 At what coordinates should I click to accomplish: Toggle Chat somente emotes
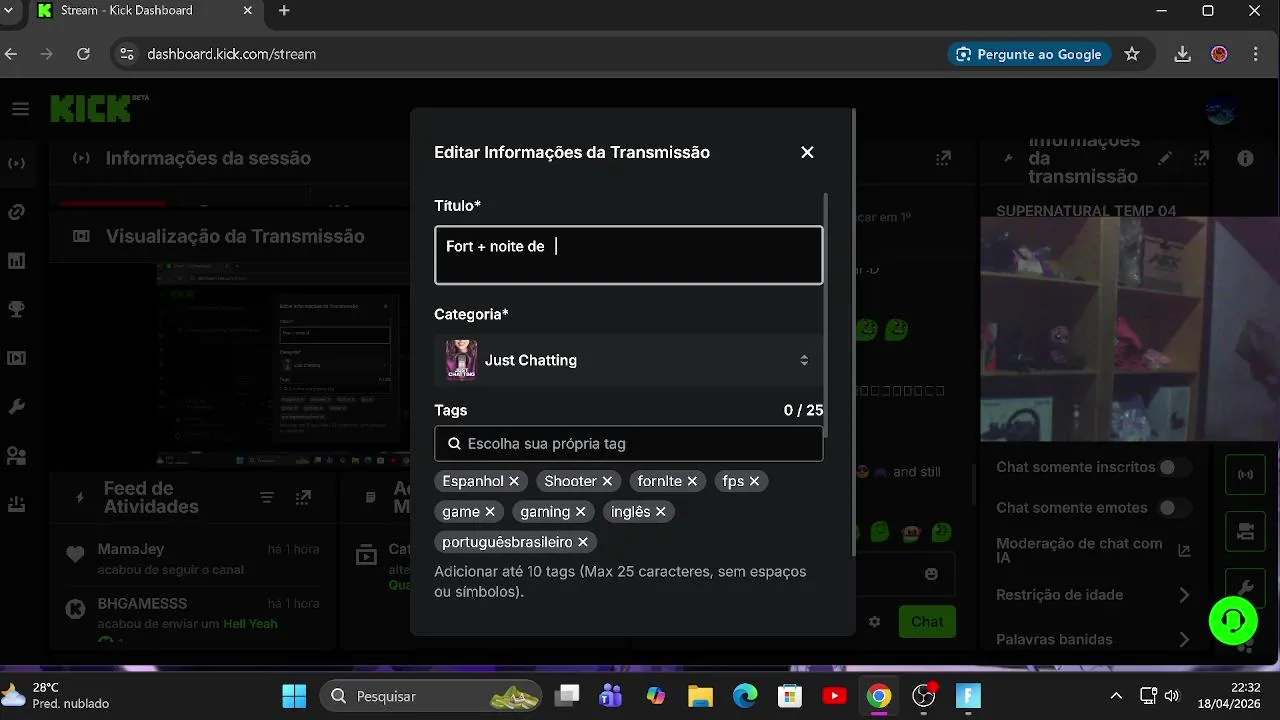coord(1174,508)
